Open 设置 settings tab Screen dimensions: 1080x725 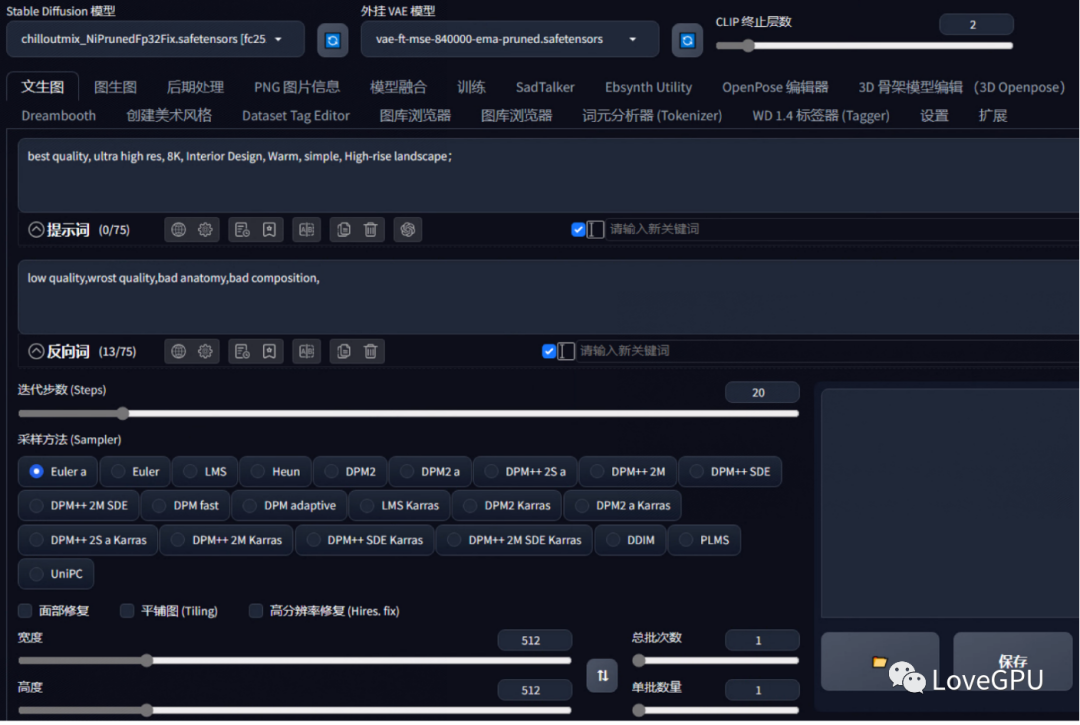click(x=934, y=116)
